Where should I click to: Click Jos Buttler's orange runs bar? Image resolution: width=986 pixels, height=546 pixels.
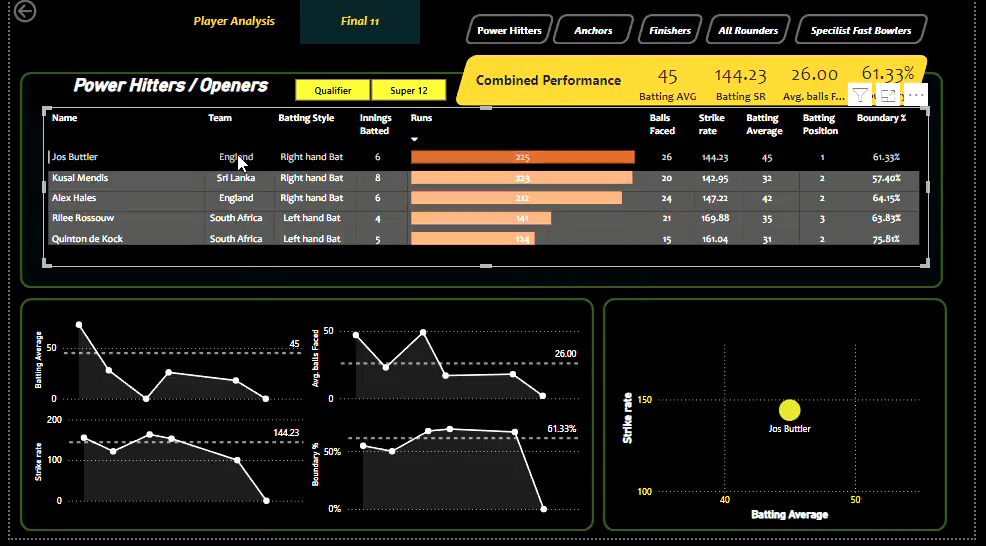522,157
